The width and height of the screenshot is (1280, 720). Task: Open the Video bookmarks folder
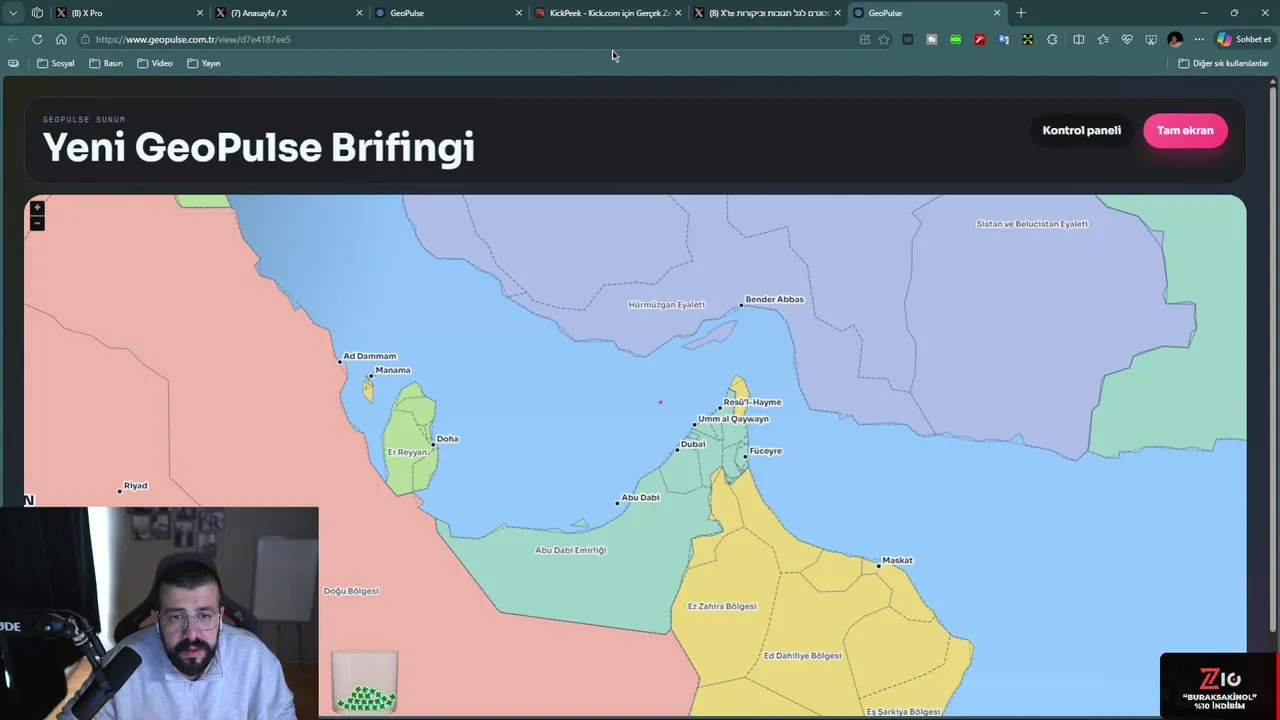(155, 63)
